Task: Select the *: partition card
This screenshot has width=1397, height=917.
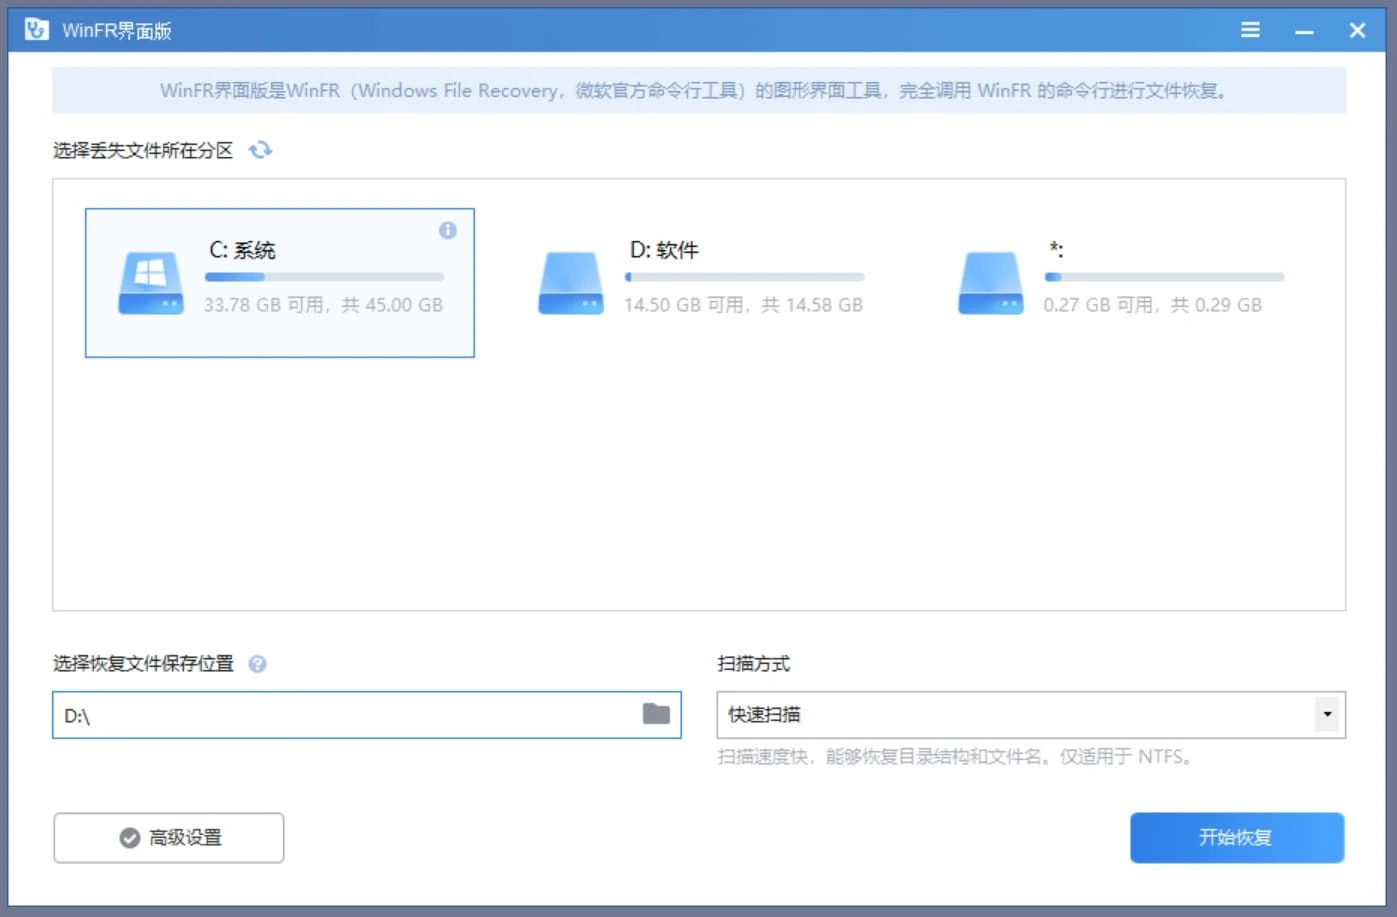Action: 1120,282
